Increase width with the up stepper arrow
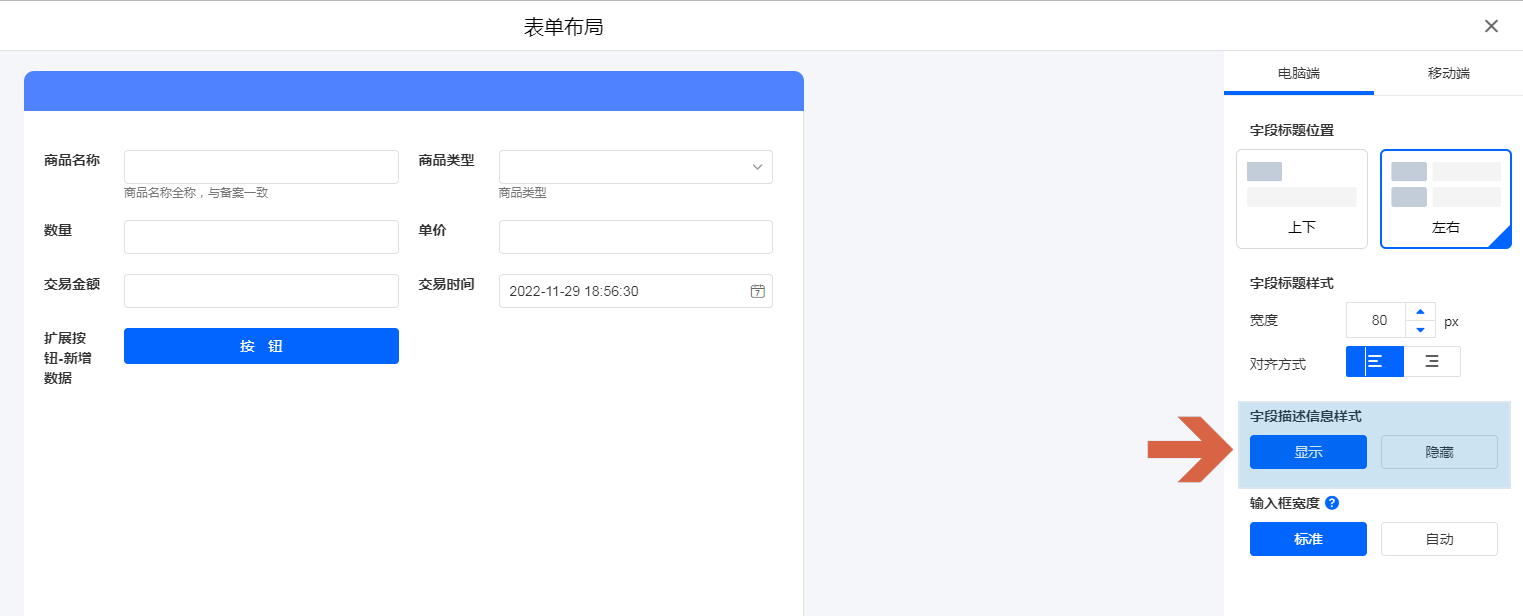This screenshot has height=616, width=1523. tap(1420, 311)
